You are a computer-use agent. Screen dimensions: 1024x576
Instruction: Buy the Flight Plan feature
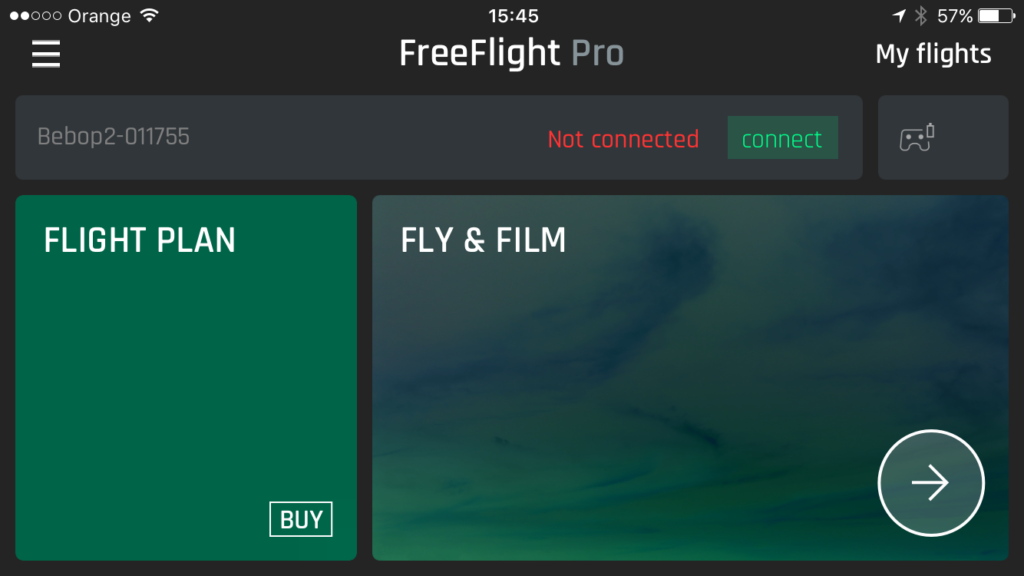click(x=300, y=519)
